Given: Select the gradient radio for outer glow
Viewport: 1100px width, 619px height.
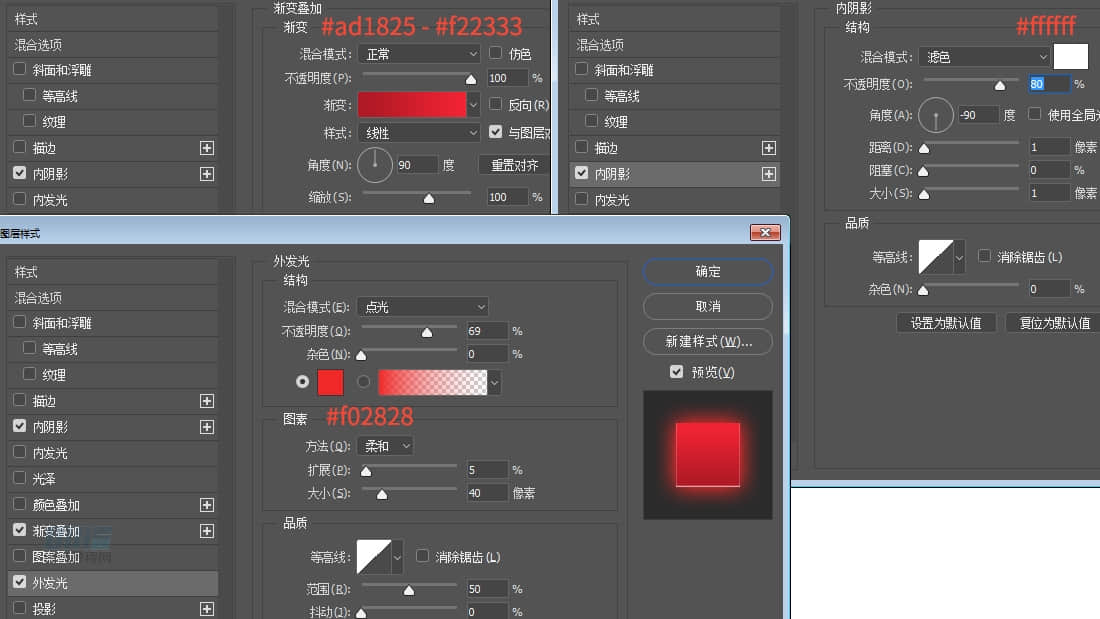Looking at the screenshot, I should (x=363, y=382).
